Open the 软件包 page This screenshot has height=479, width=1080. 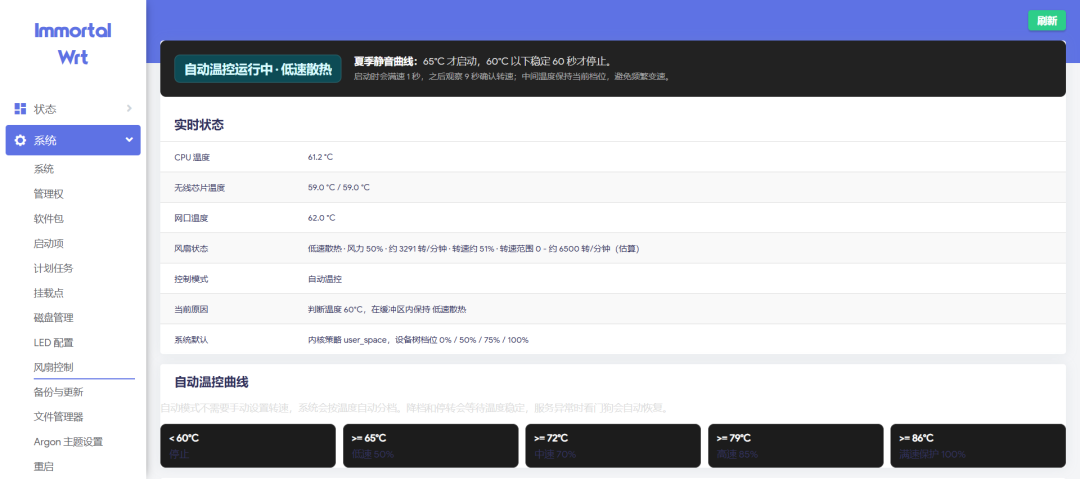coord(48,218)
